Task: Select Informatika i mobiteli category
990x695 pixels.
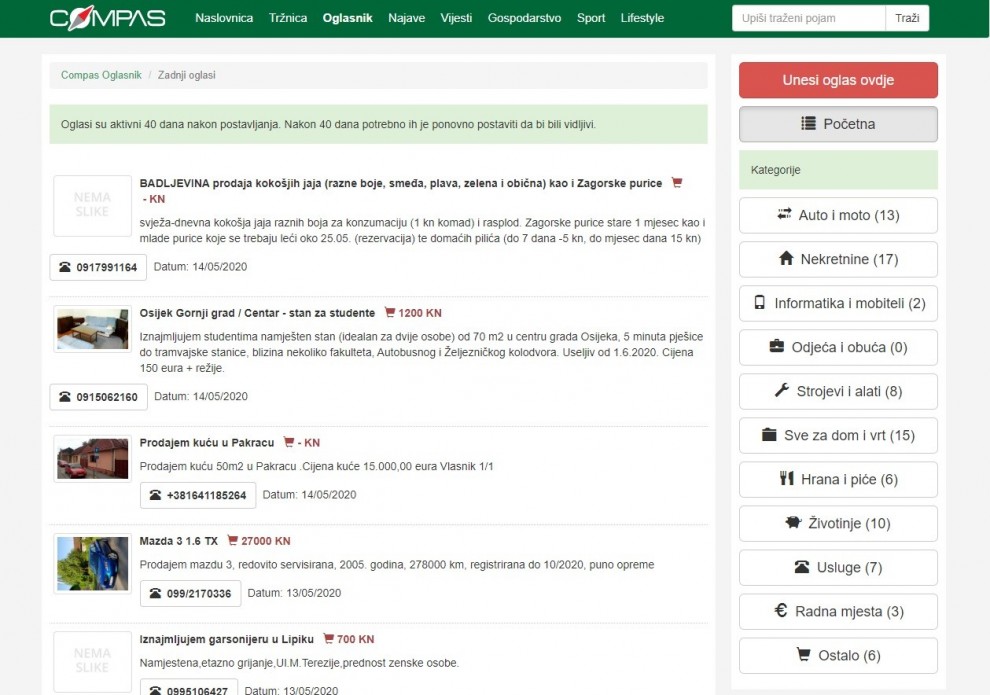Action: [838, 303]
